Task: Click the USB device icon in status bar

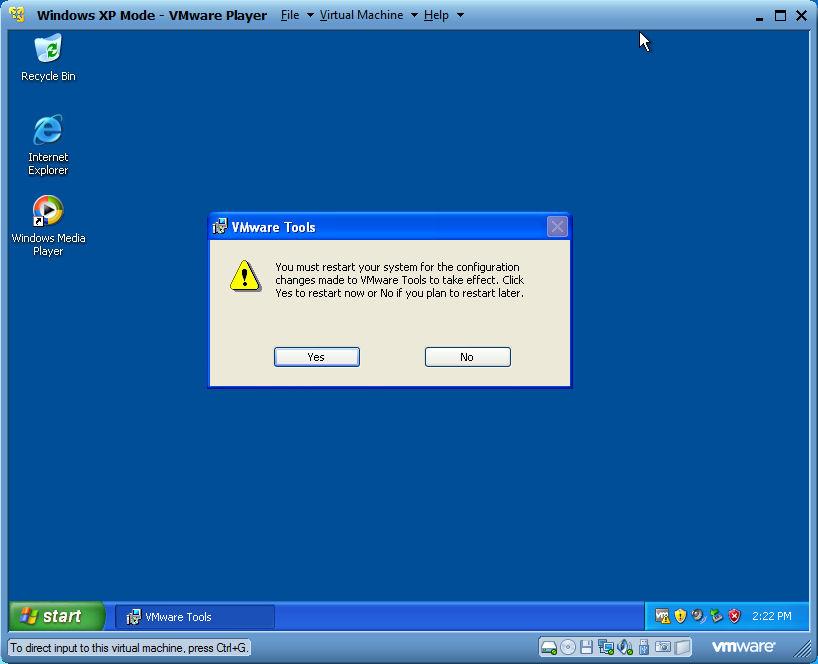Action: coord(644,647)
